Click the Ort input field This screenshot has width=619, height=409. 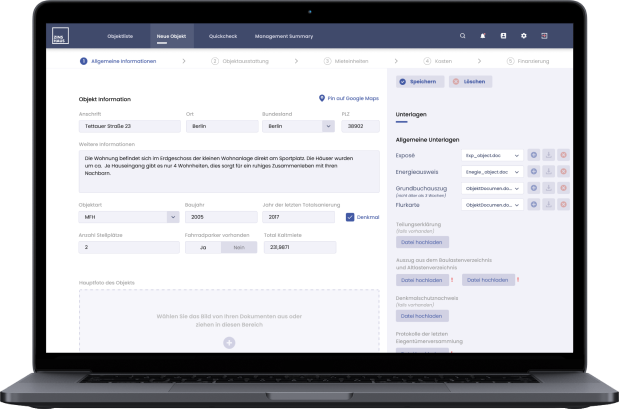point(222,126)
